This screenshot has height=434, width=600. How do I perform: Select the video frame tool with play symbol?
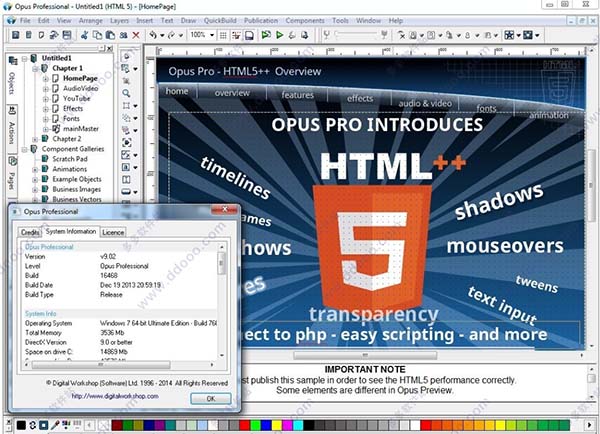[127, 142]
